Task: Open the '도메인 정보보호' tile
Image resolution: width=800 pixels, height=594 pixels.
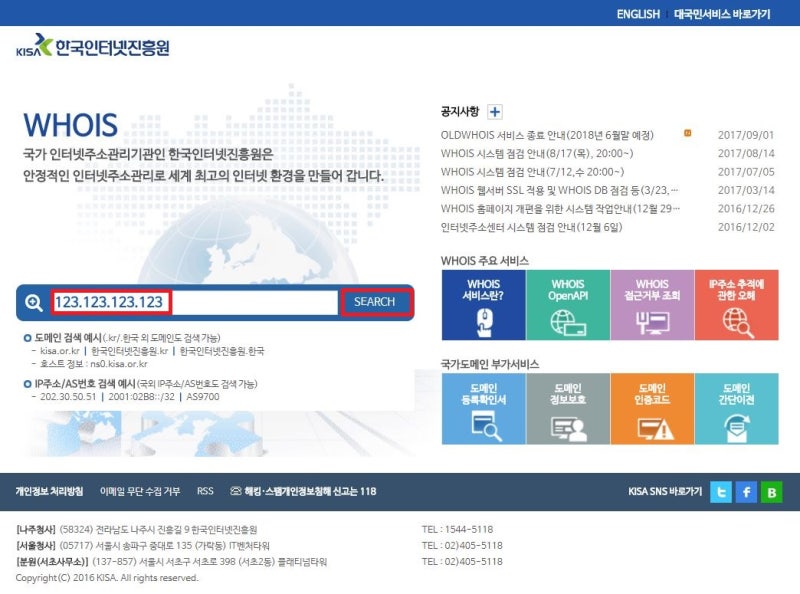Action: coord(568,409)
